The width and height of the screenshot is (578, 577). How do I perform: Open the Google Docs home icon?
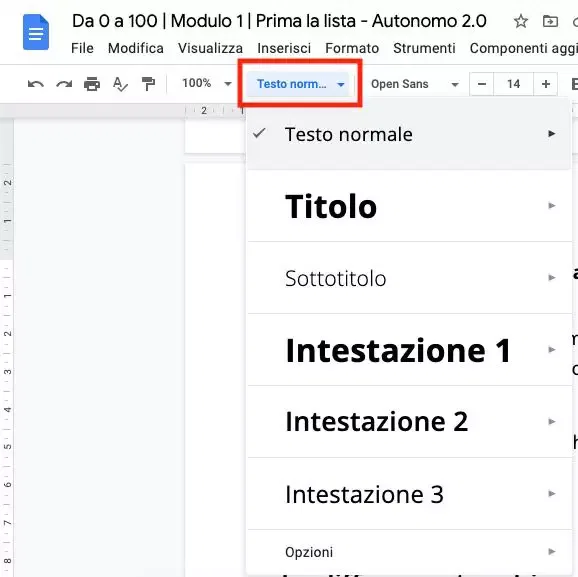coord(36,32)
